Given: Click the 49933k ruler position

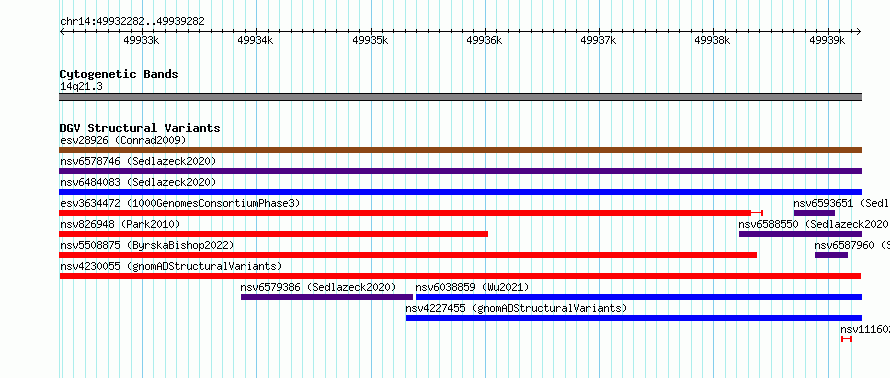Looking at the screenshot, I should 141,40.
